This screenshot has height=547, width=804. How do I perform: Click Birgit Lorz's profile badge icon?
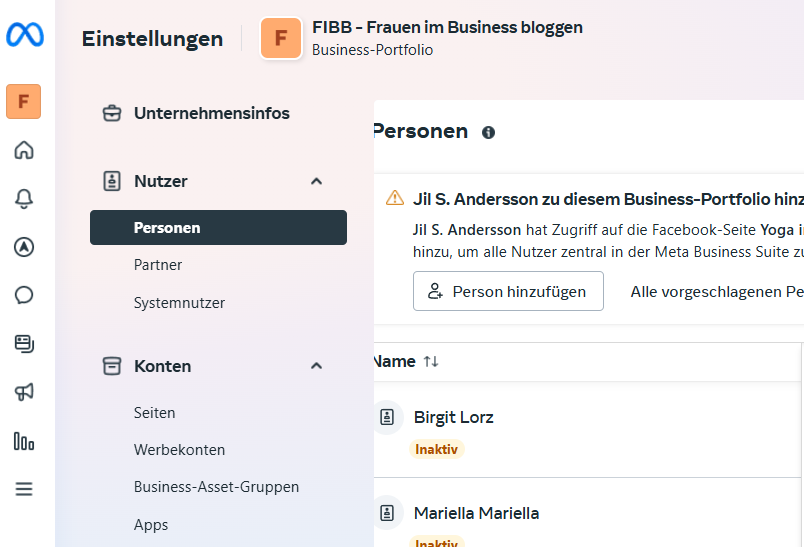[387, 417]
